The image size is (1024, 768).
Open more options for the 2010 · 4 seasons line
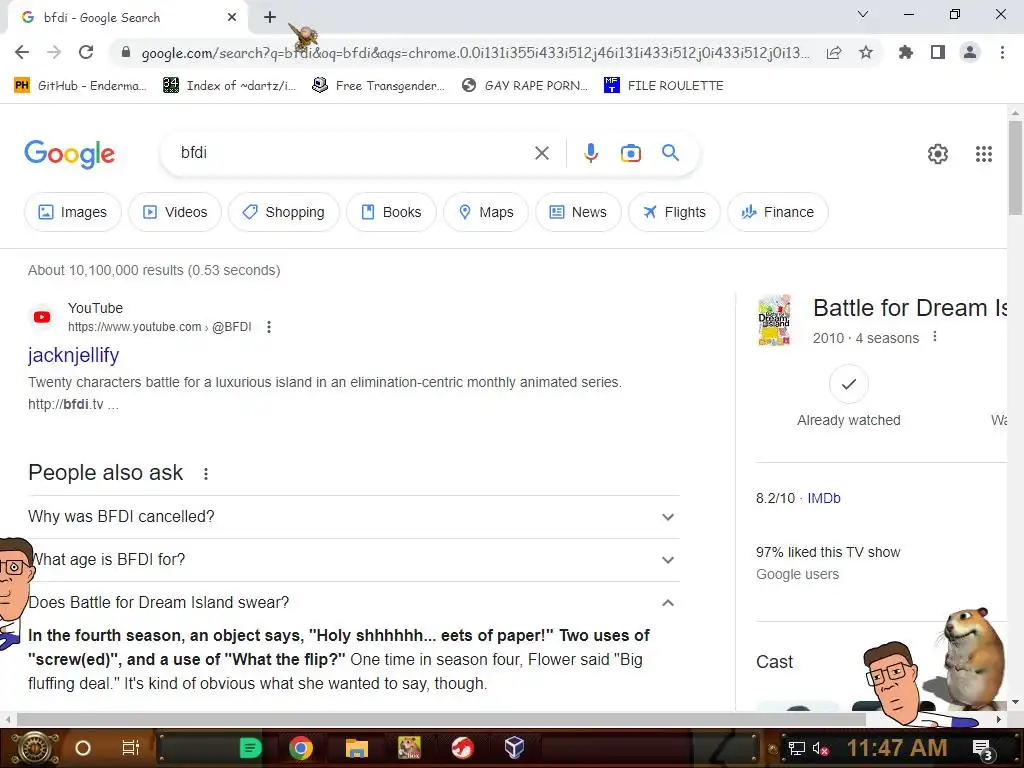pos(935,336)
